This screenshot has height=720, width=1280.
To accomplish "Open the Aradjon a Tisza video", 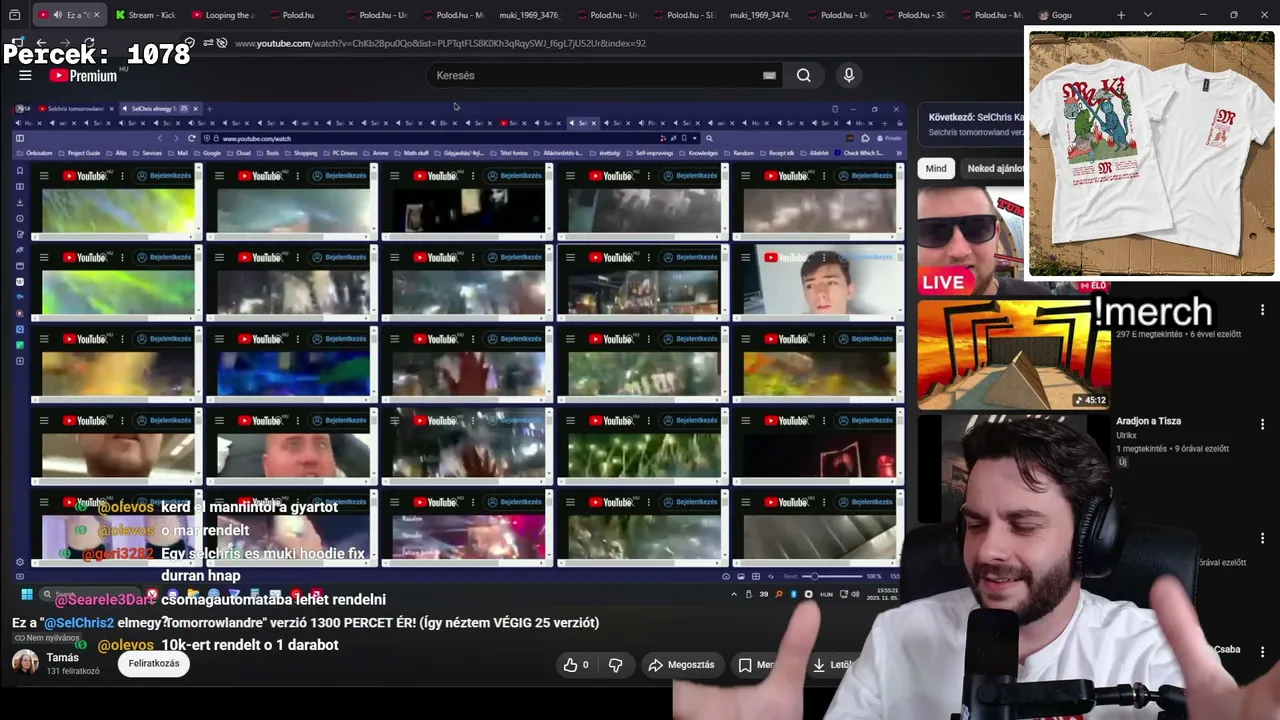I will pyautogui.click(x=1148, y=422).
